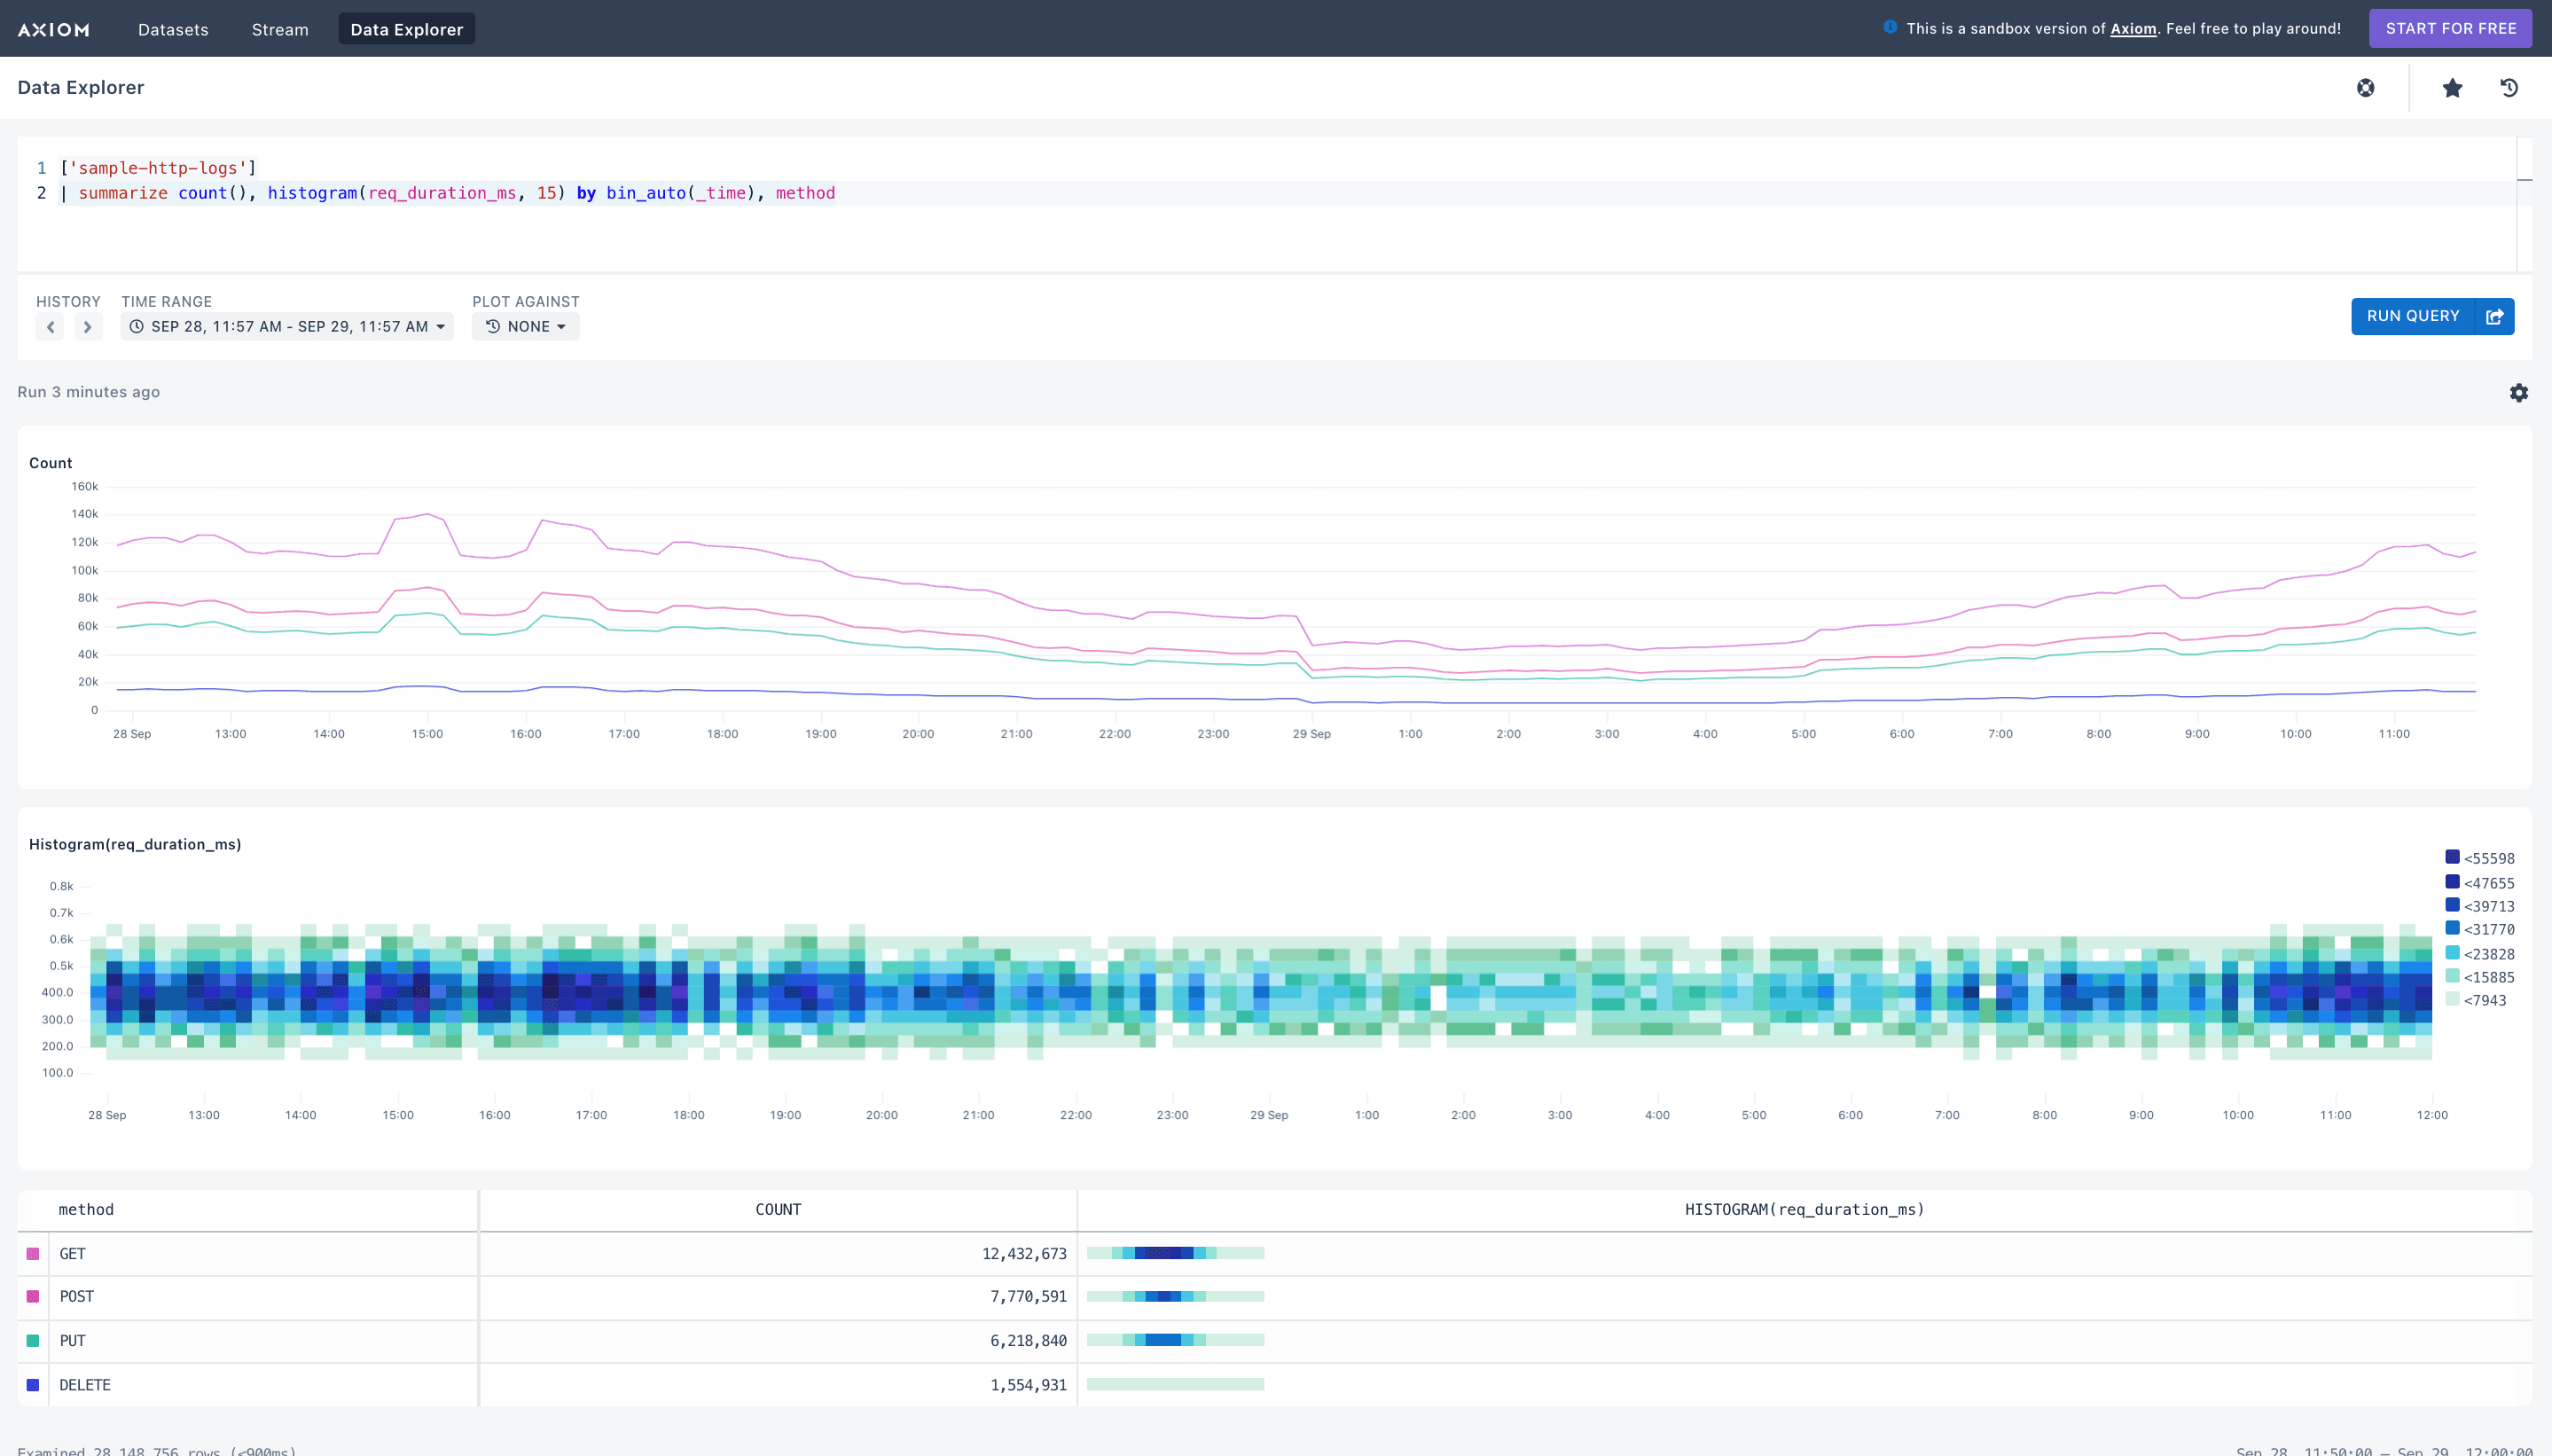Viewport: 2552px width, 1456px height.
Task: Go forward in query history
Action: tap(88, 327)
